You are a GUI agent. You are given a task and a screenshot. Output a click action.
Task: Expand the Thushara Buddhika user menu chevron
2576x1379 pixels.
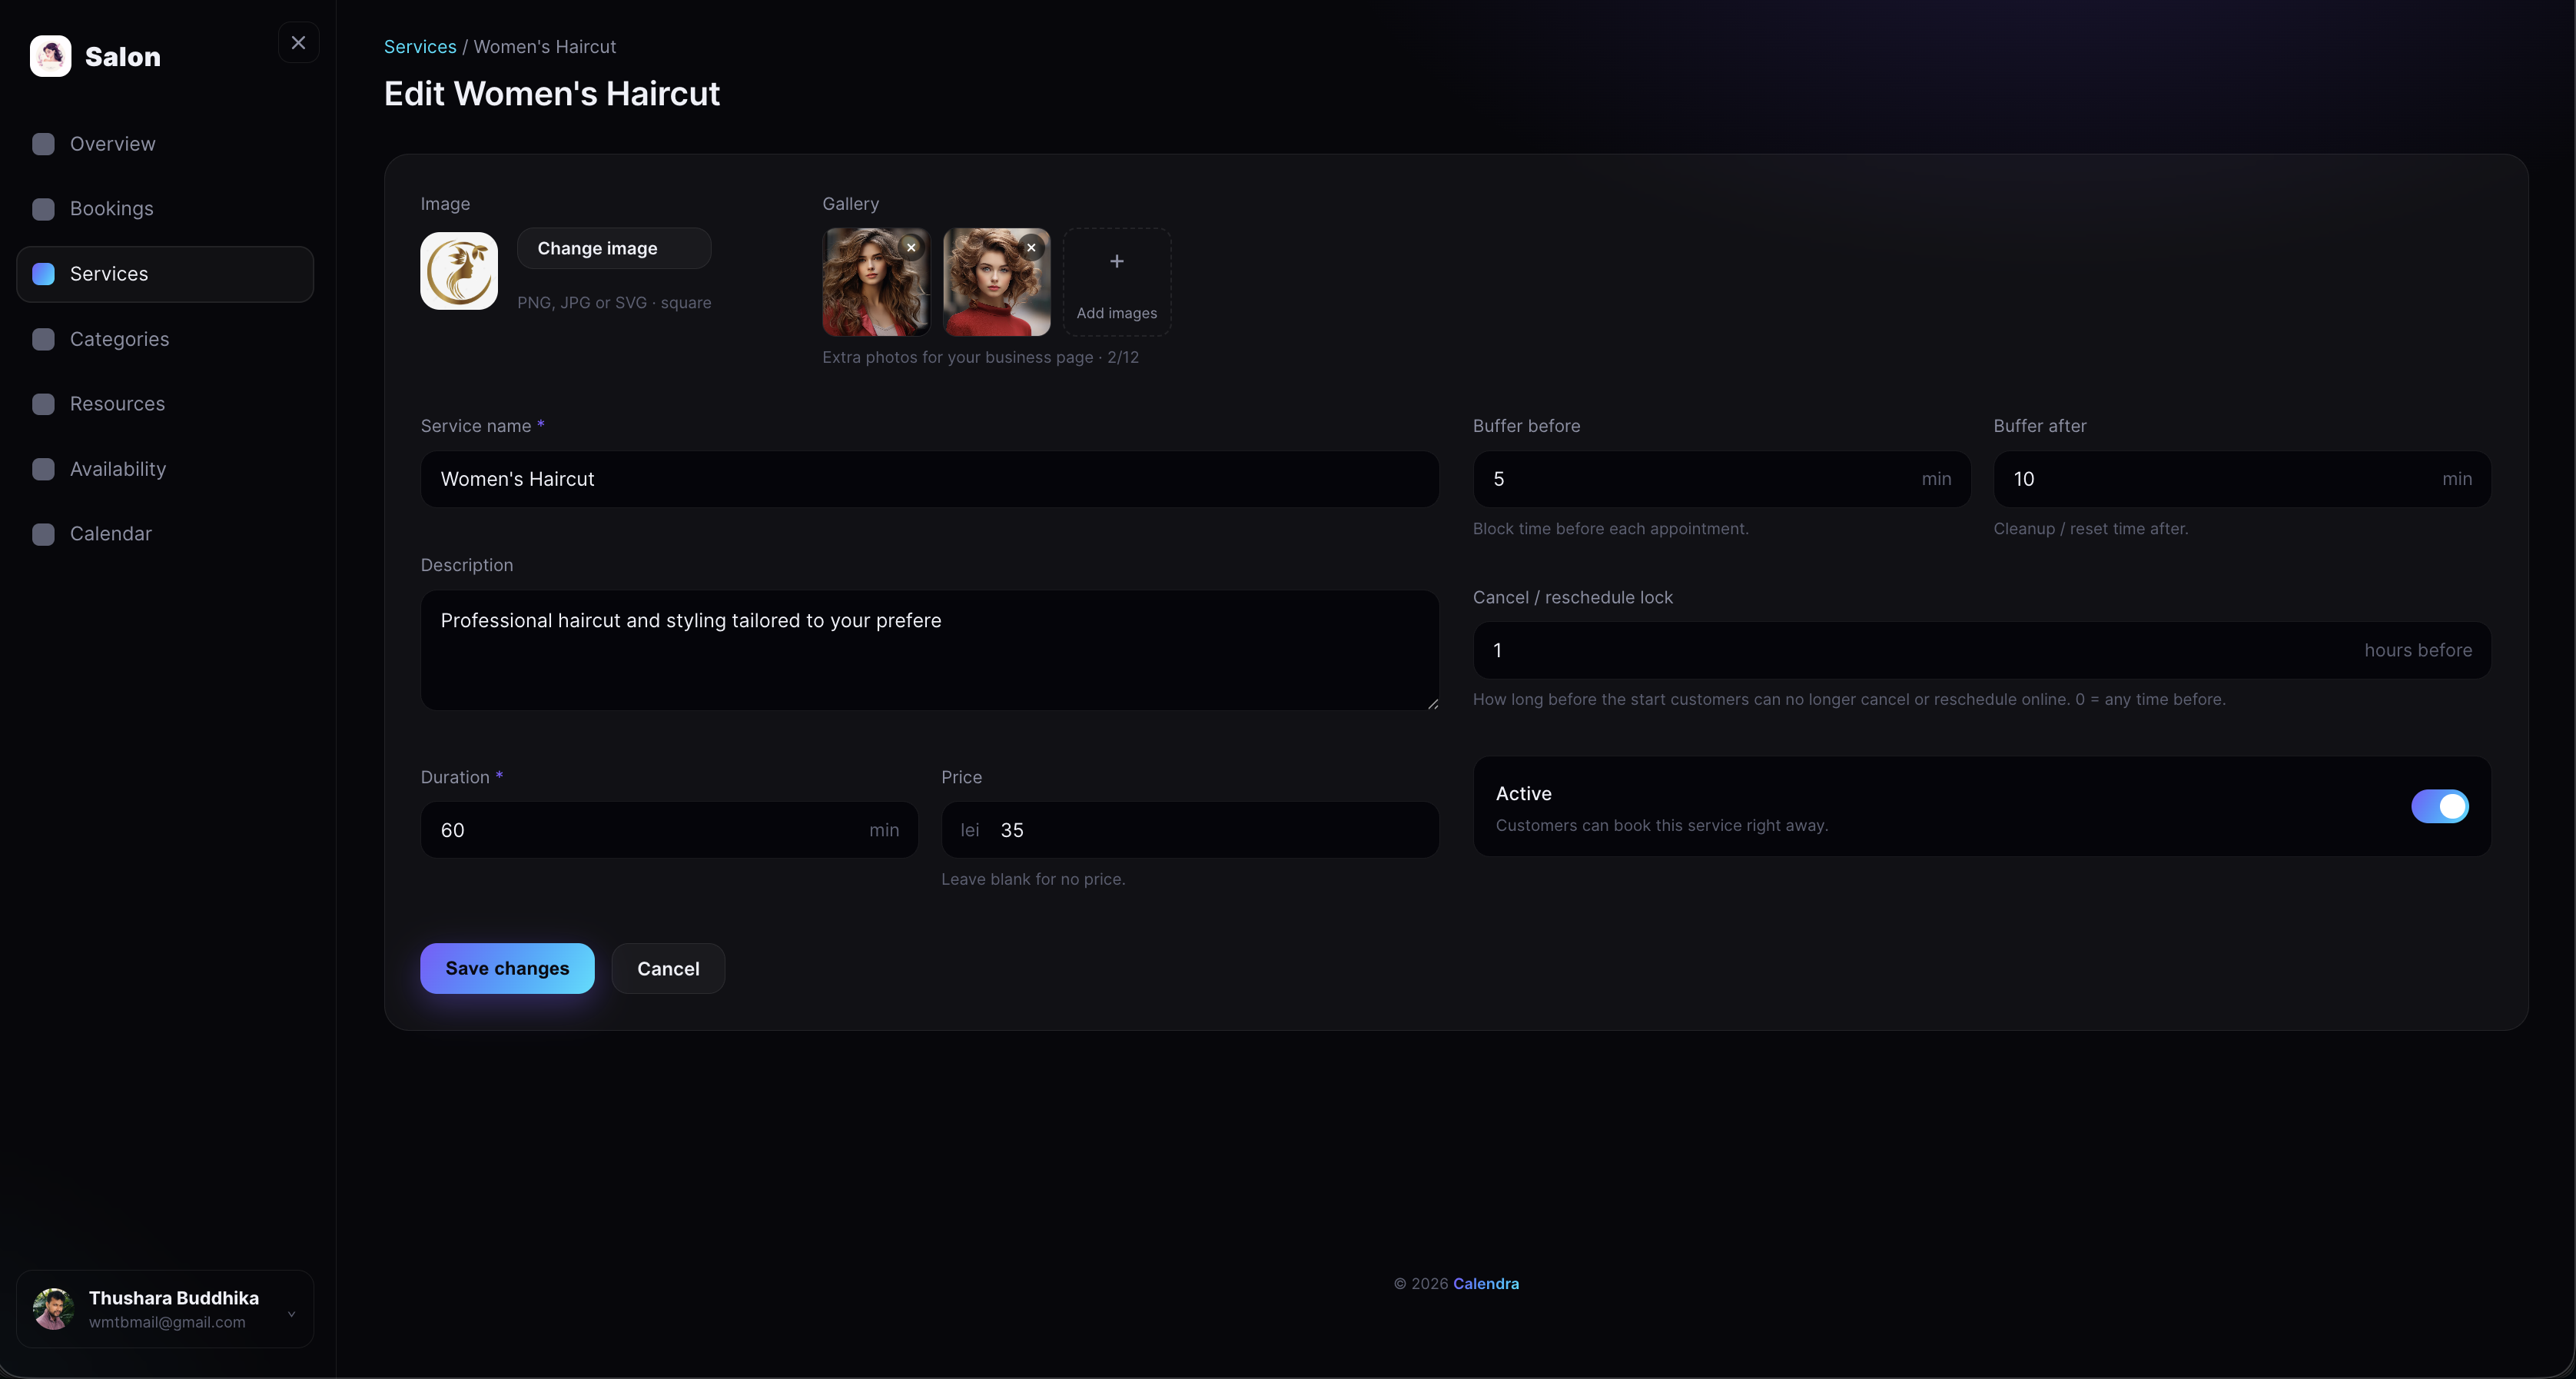click(x=292, y=1314)
